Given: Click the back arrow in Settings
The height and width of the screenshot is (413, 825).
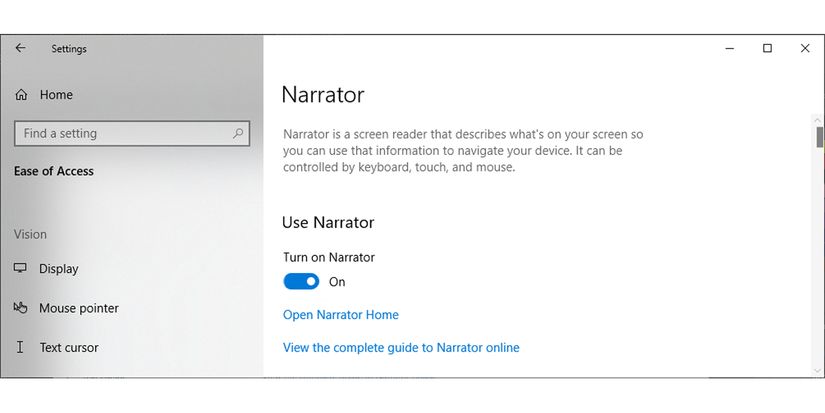Looking at the screenshot, I should point(21,48).
